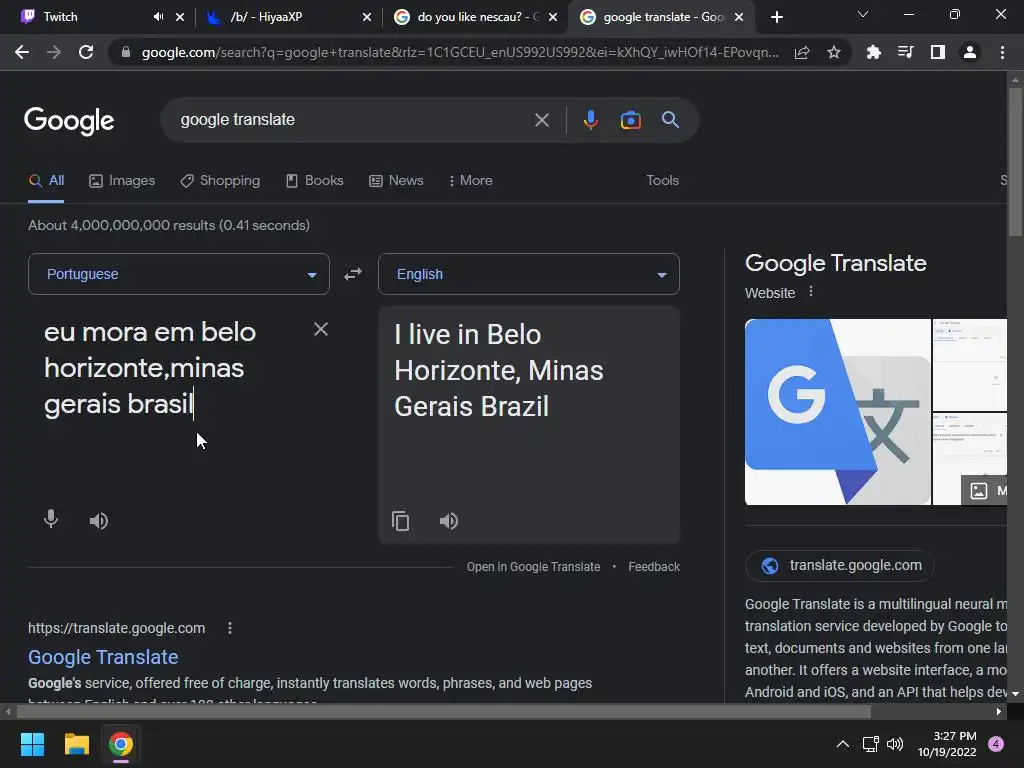
Task: Click Feedback link under translator
Action: pyautogui.click(x=654, y=567)
